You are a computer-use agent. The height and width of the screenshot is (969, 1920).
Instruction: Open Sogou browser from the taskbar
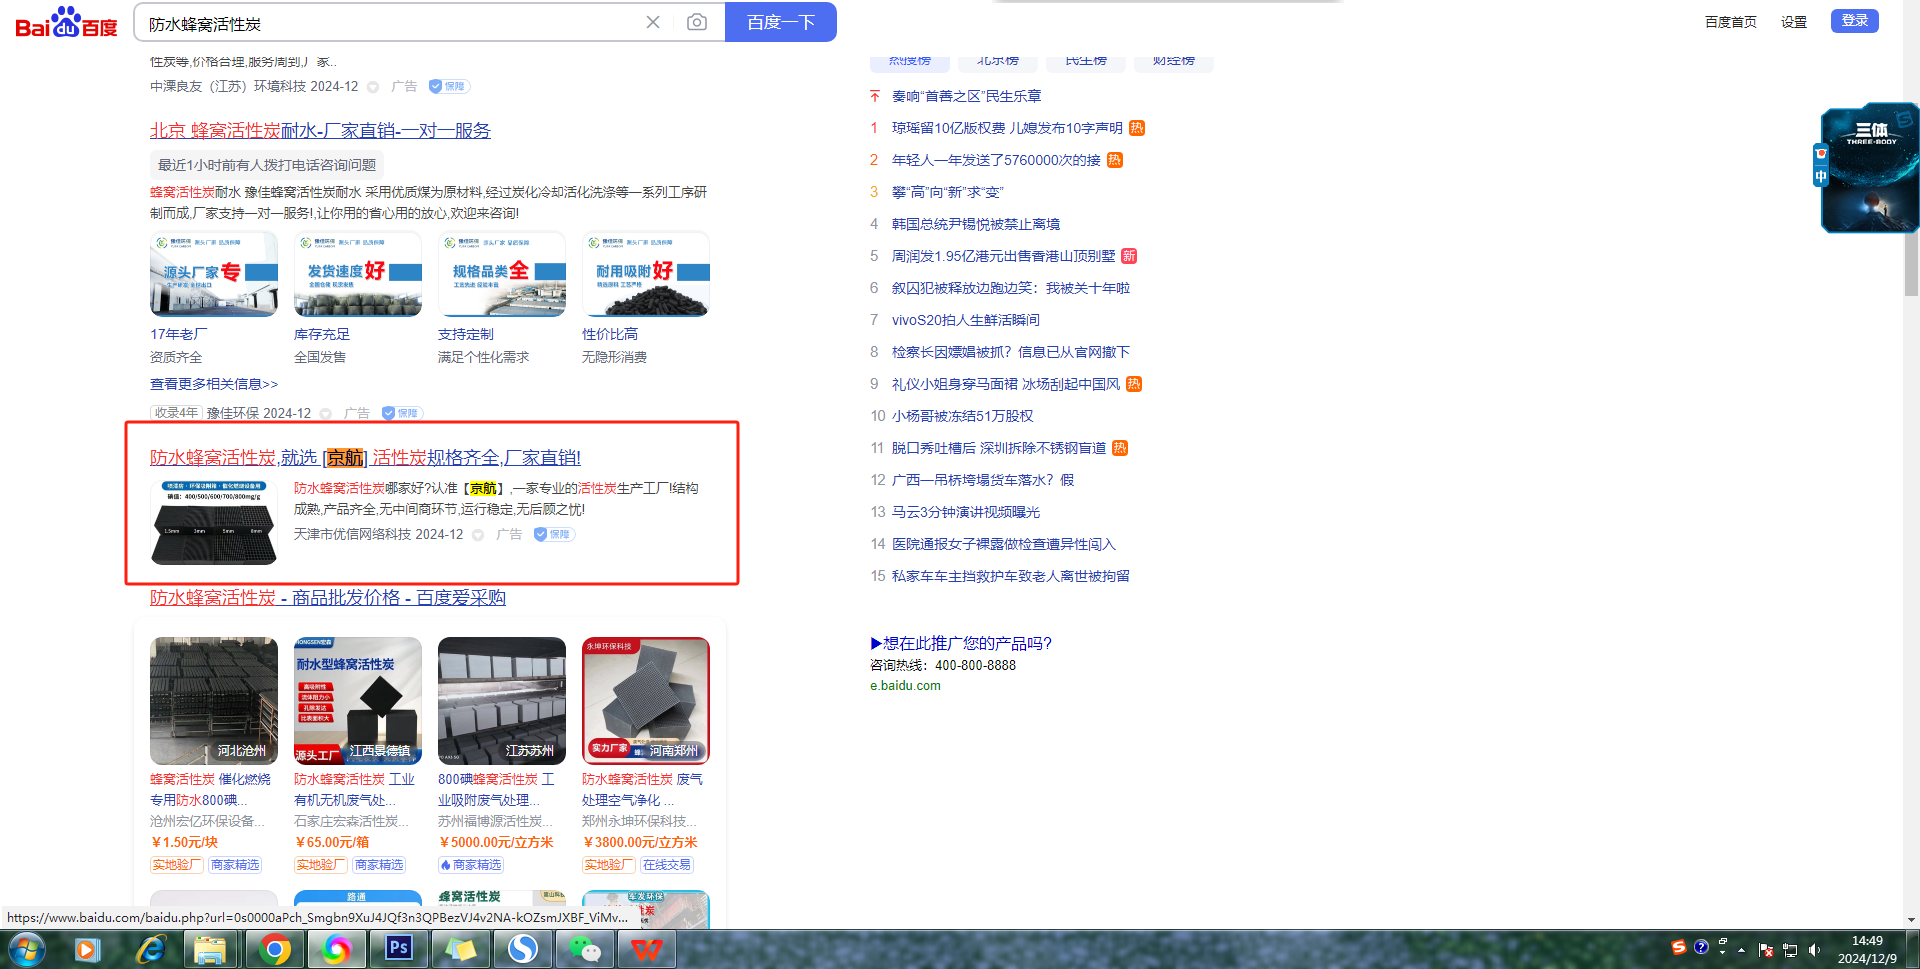522,949
